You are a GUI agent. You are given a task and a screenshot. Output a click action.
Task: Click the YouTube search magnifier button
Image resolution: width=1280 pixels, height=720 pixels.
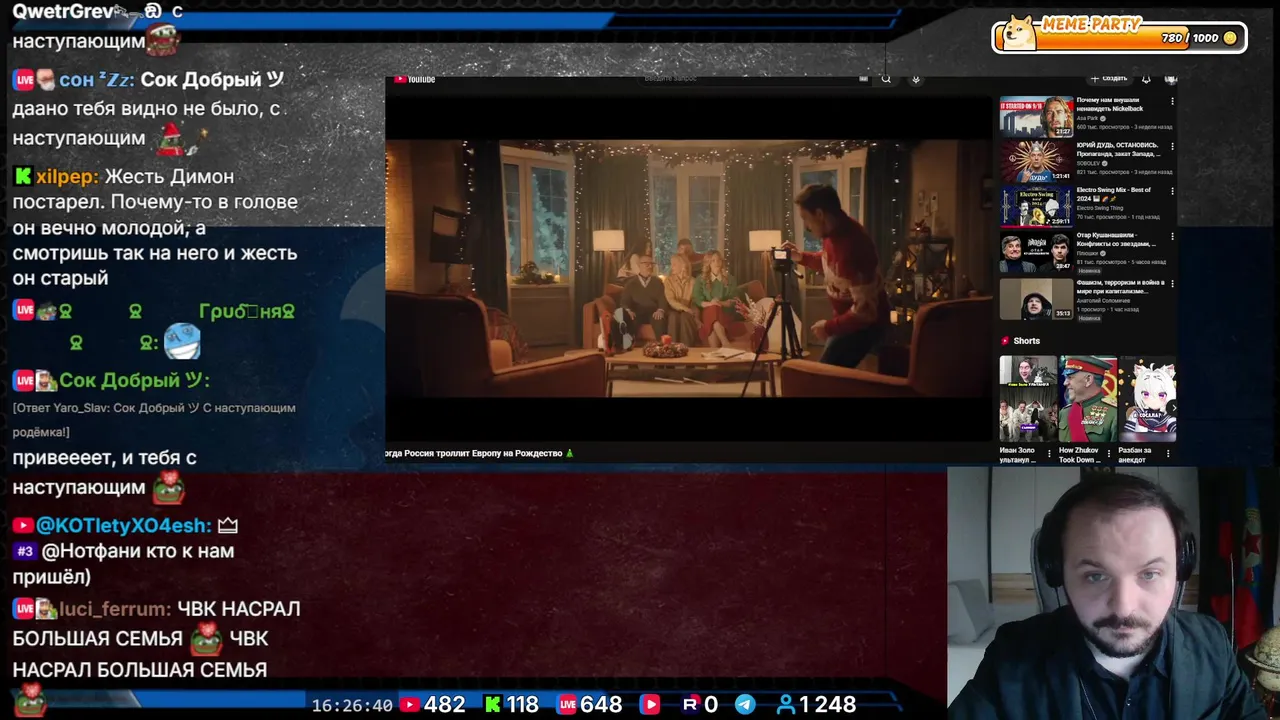[x=885, y=79]
